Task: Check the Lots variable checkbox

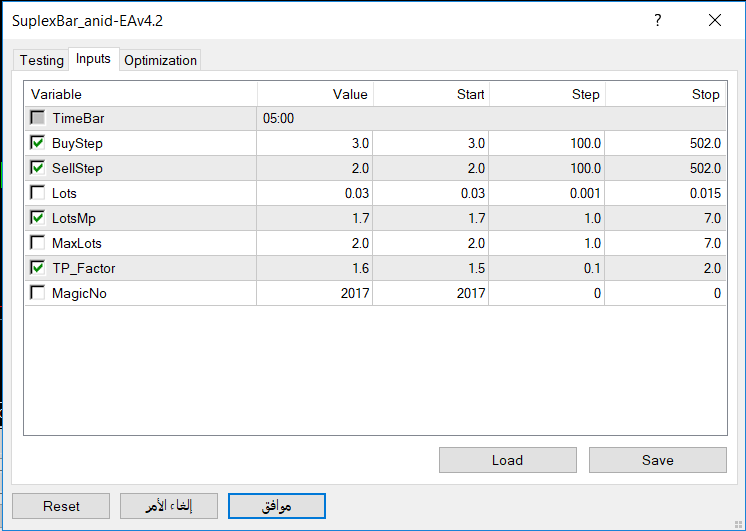Action: 38,193
